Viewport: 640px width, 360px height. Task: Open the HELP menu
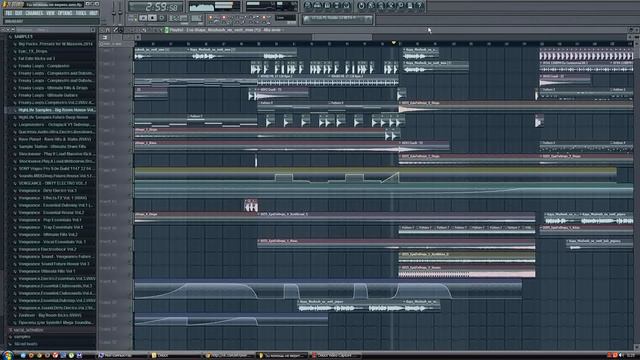[x=93, y=13]
